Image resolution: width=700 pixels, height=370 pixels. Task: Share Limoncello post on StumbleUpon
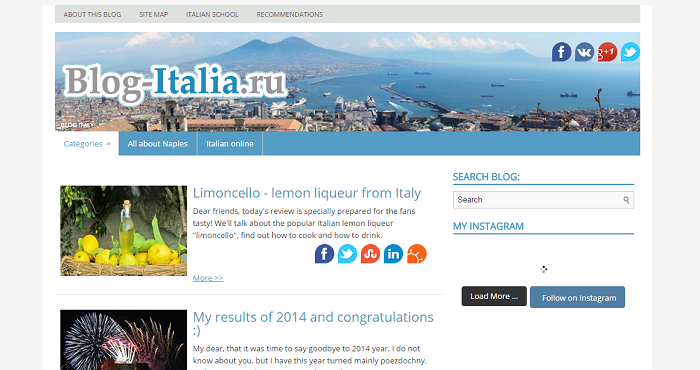coord(371,254)
